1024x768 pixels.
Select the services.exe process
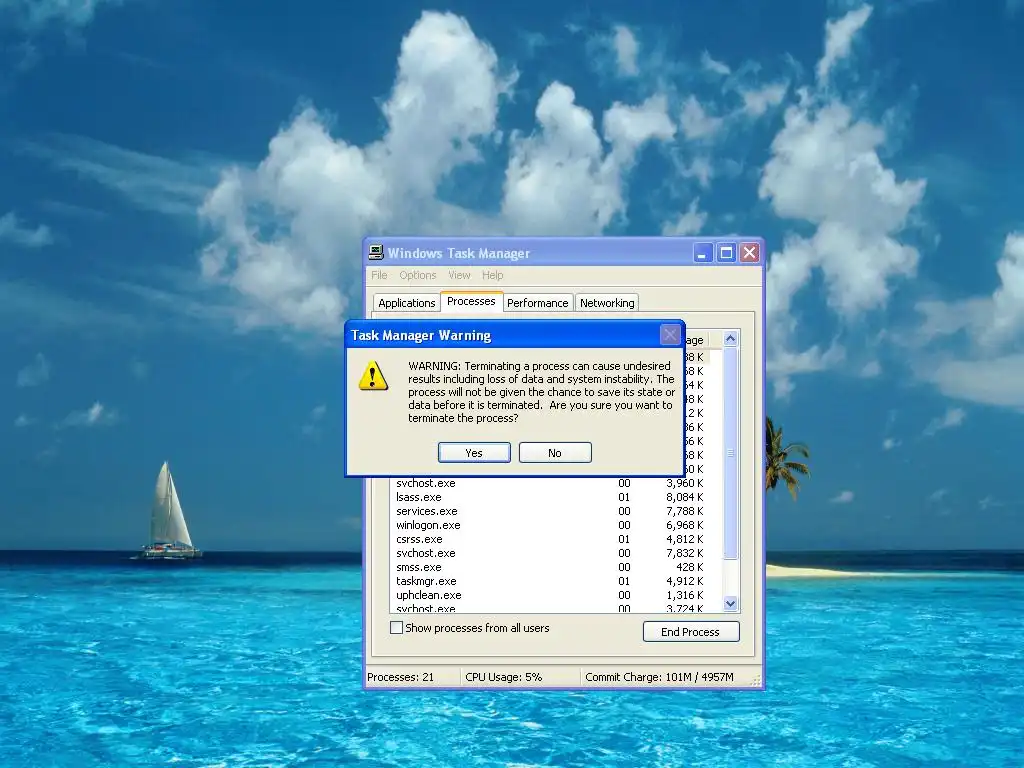point(550,511)
